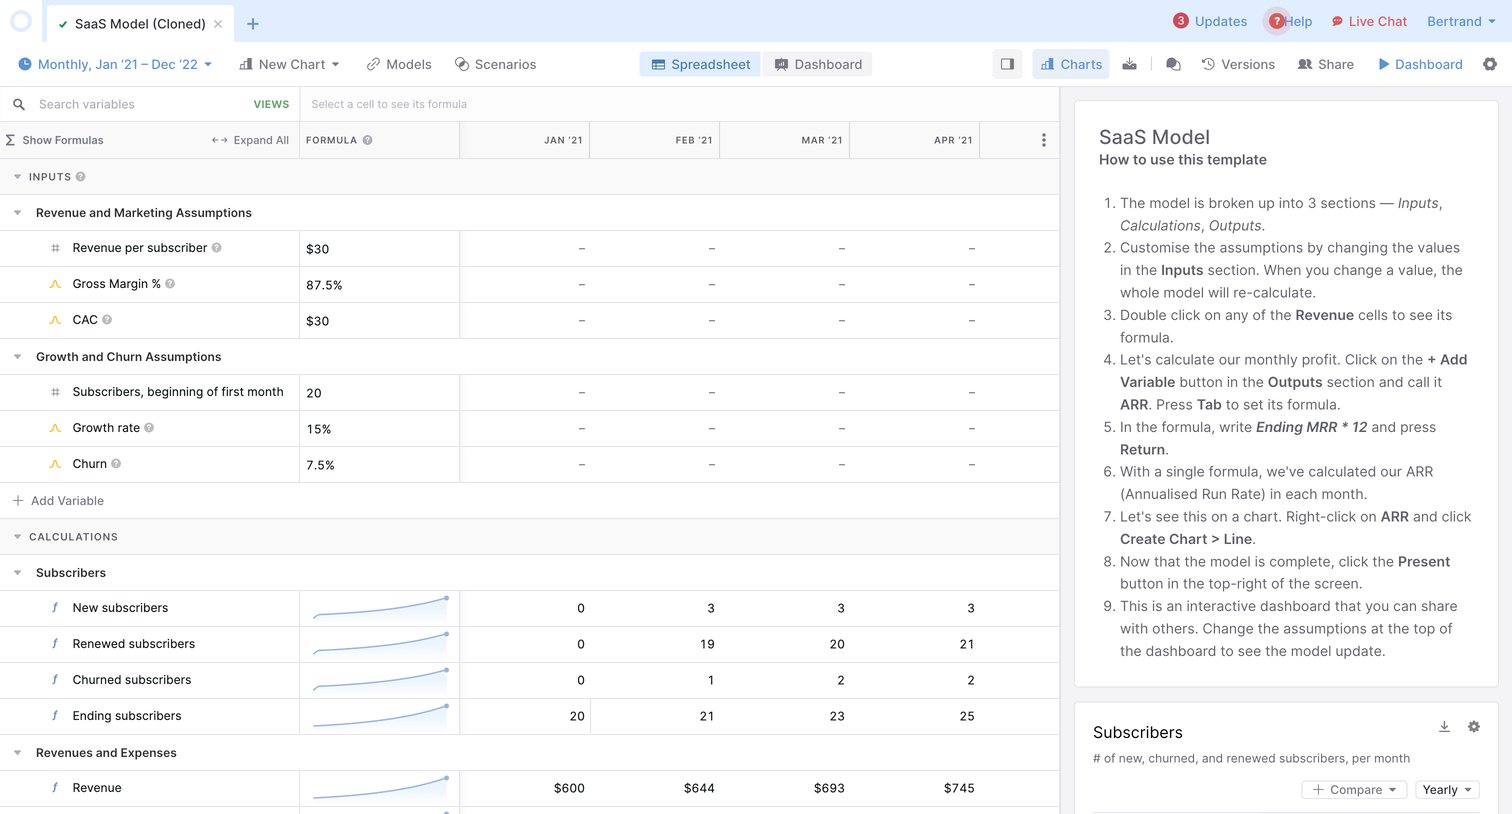Toggle Expand All rows
1512x814 pixels.
tap(250, 140)
